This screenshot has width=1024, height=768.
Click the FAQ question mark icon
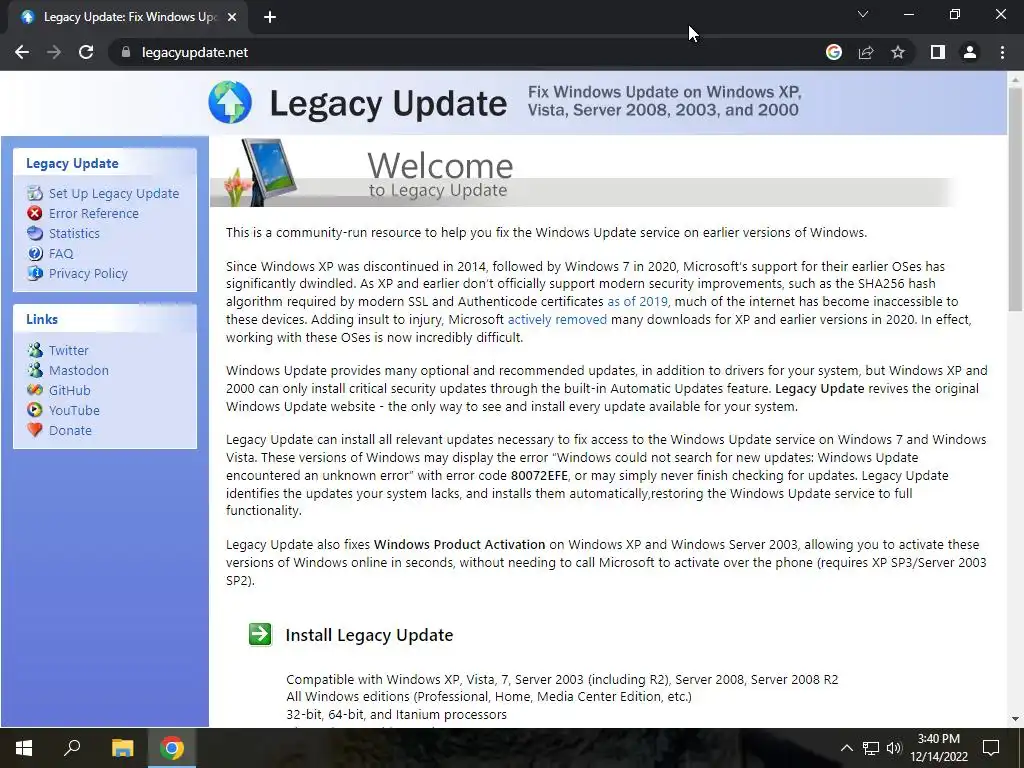[35, 253]
